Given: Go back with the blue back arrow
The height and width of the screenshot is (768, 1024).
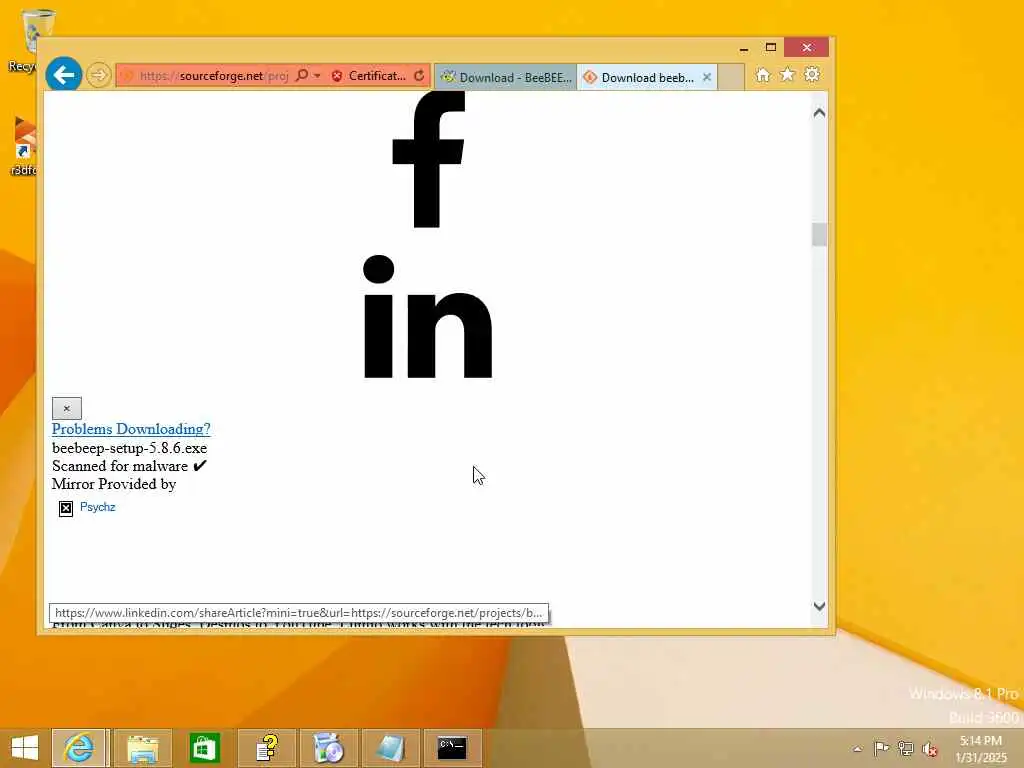Looking at the screenshot, I should [63, 75].
